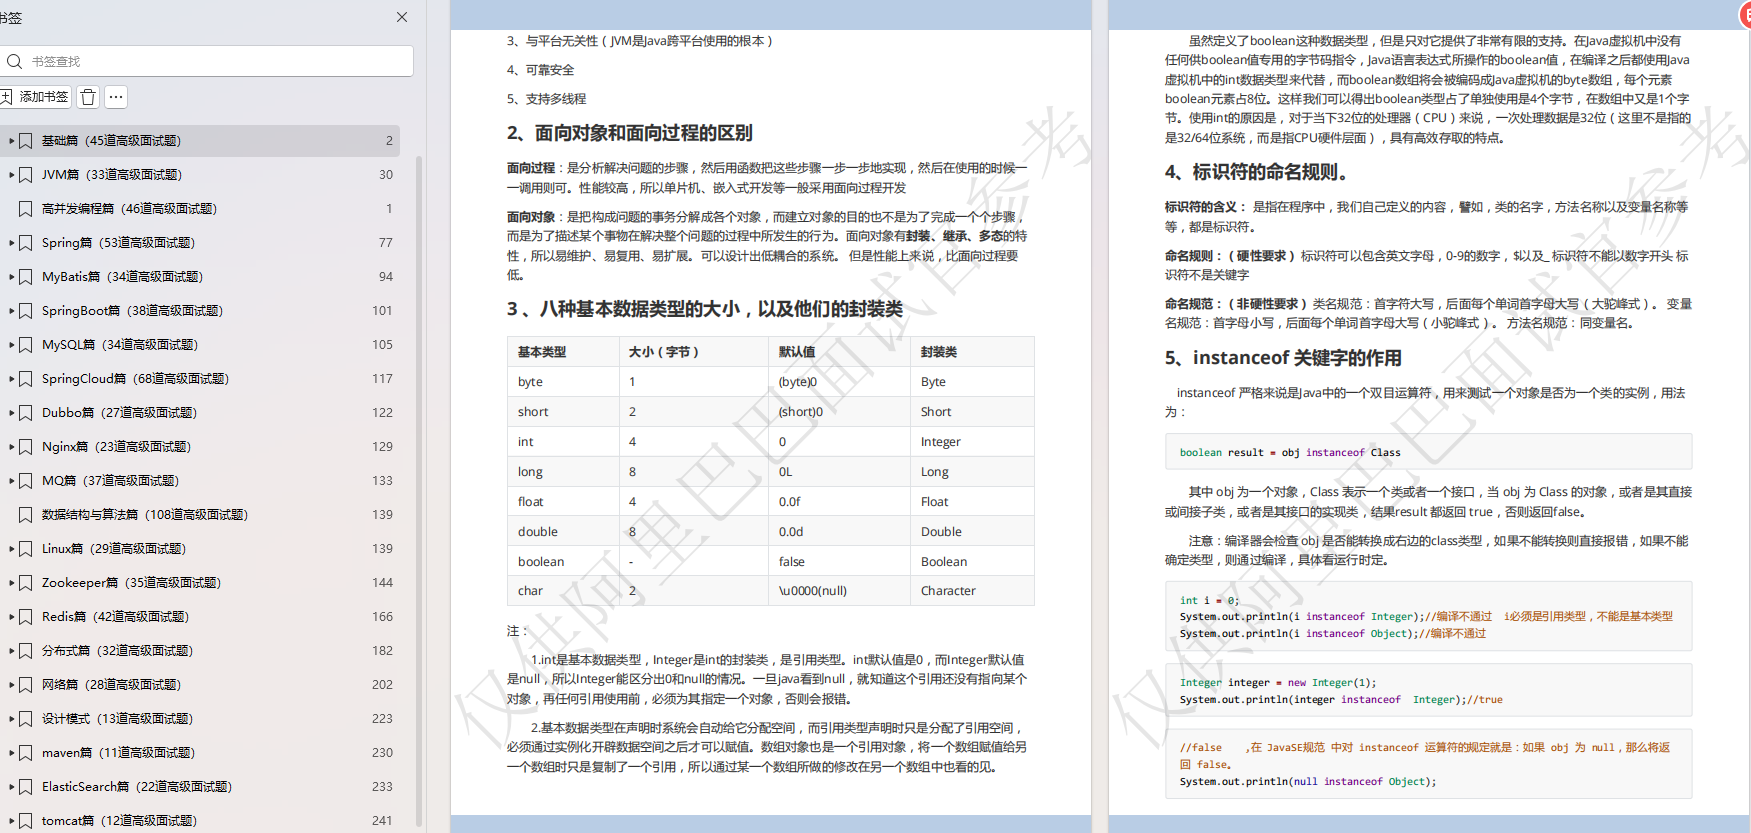Click the search magnifier icon in bookmark panel
The image size is (1751, 833).
pyautogui.click(x=14, y=61)
